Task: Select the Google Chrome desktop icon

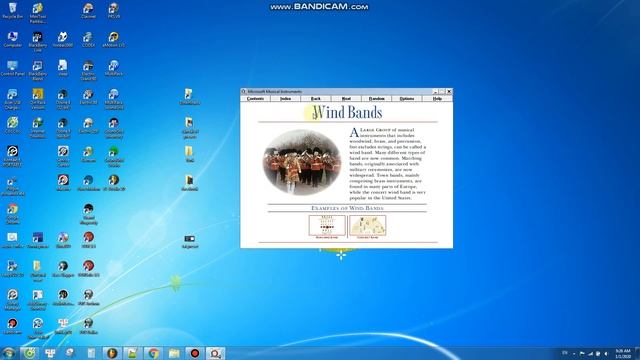Action: click(12, 214)
